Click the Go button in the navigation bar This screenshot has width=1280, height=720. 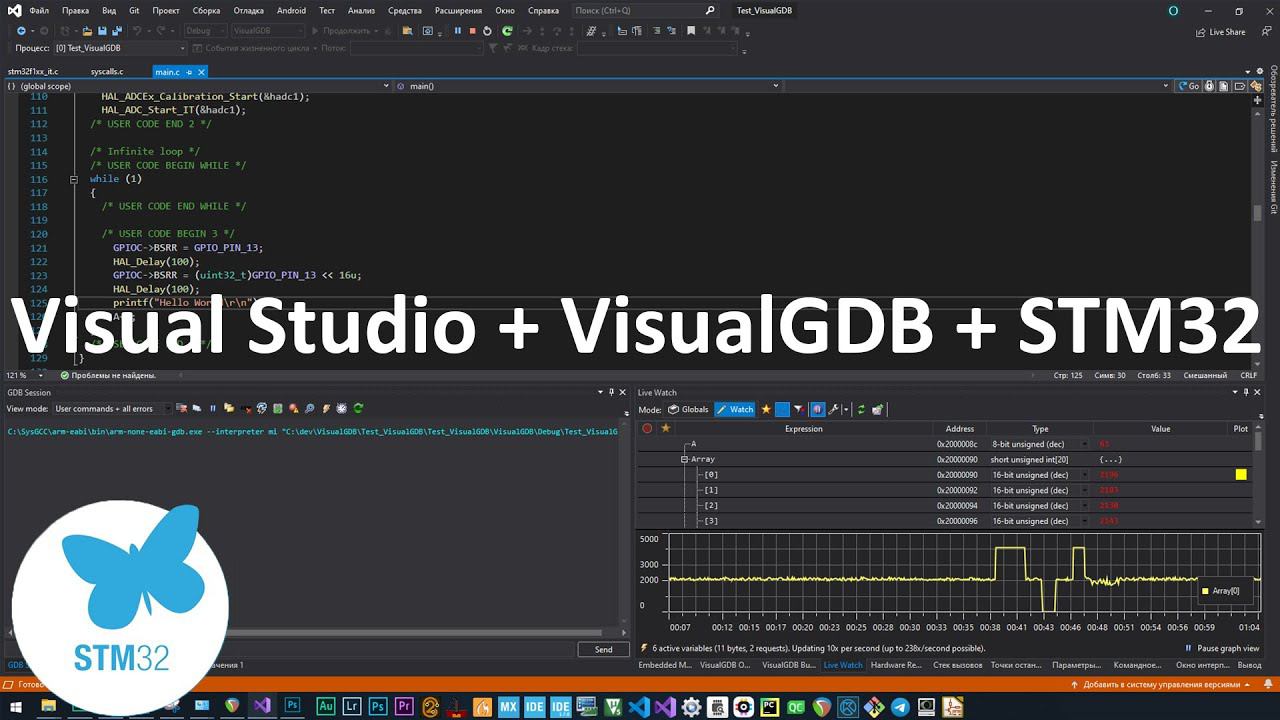[1188, 86]
